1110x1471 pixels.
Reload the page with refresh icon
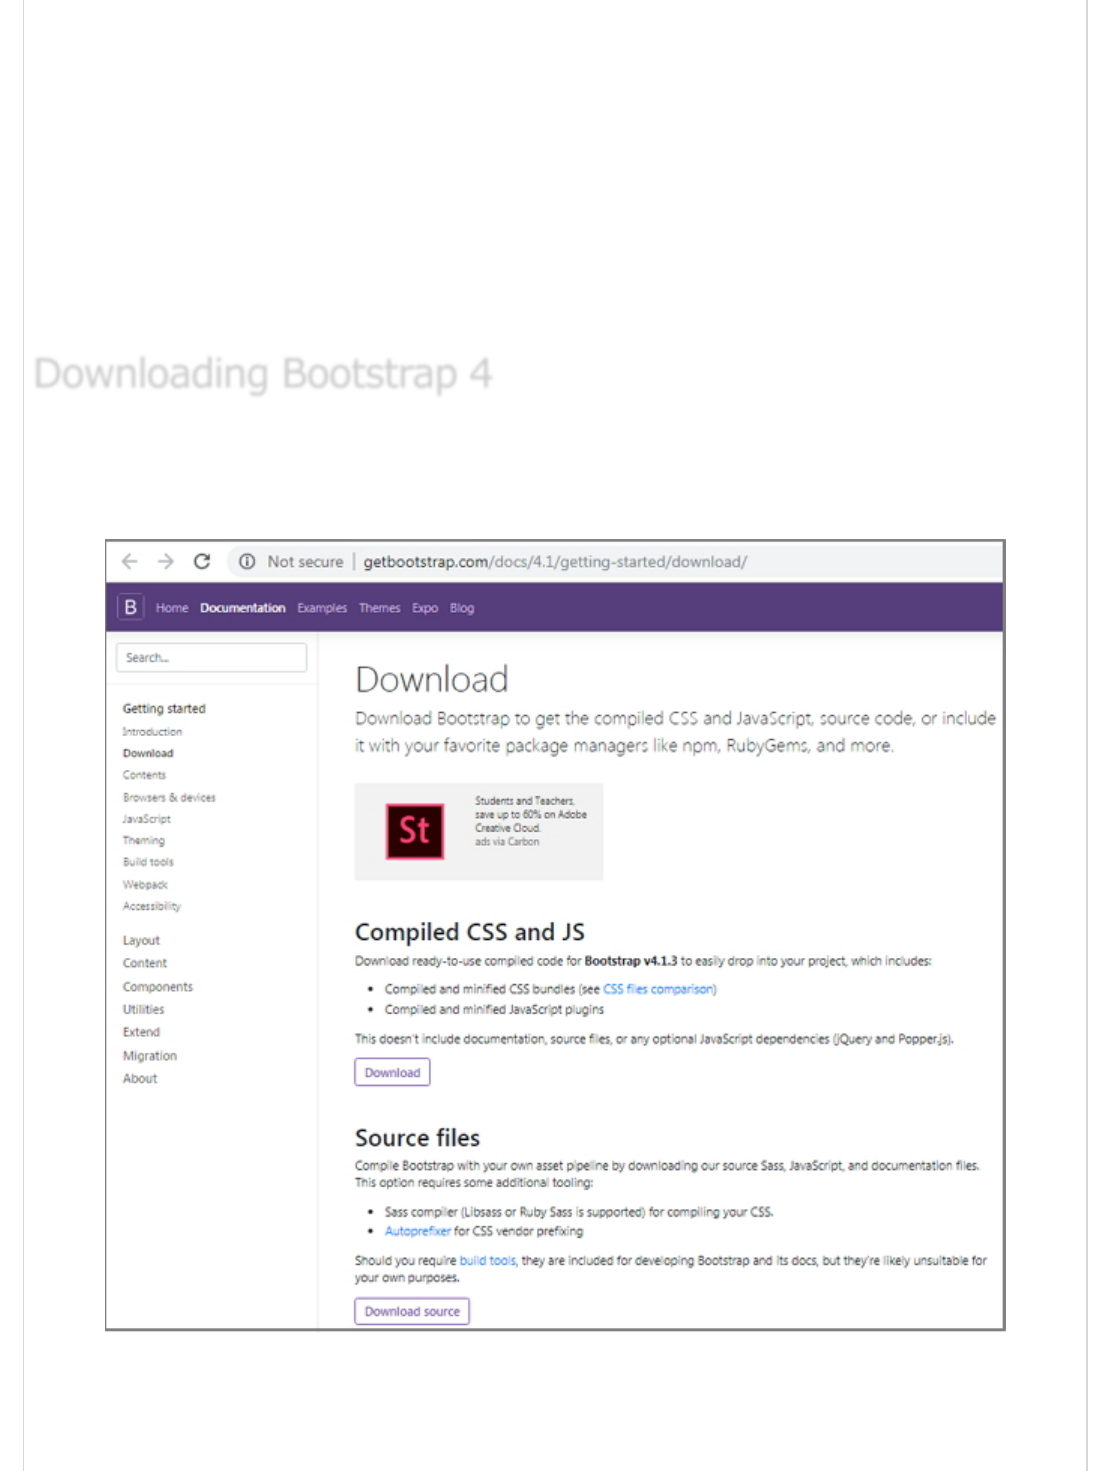[x=202, y=562]
